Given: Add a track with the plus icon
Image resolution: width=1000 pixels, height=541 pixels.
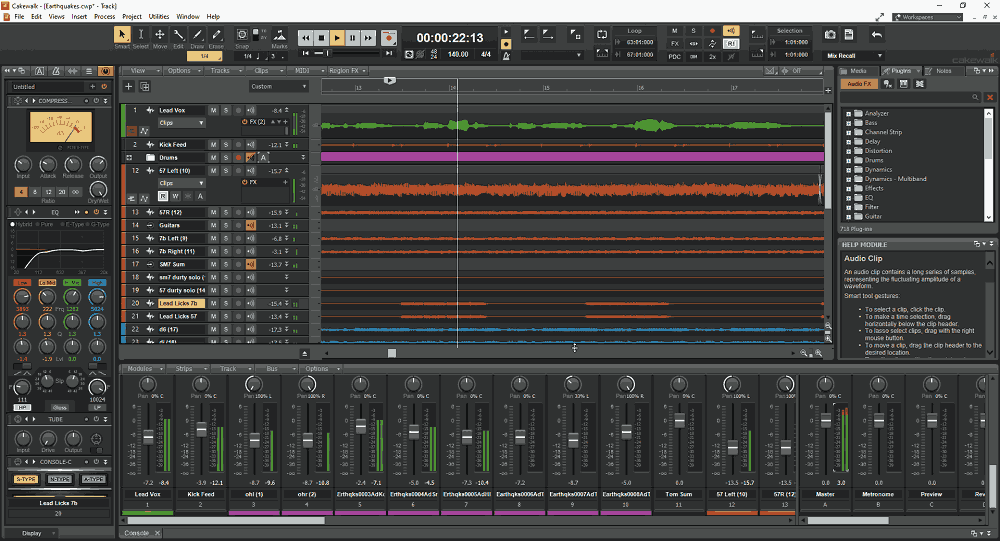Looking at the screenshot, I should 128,86.
